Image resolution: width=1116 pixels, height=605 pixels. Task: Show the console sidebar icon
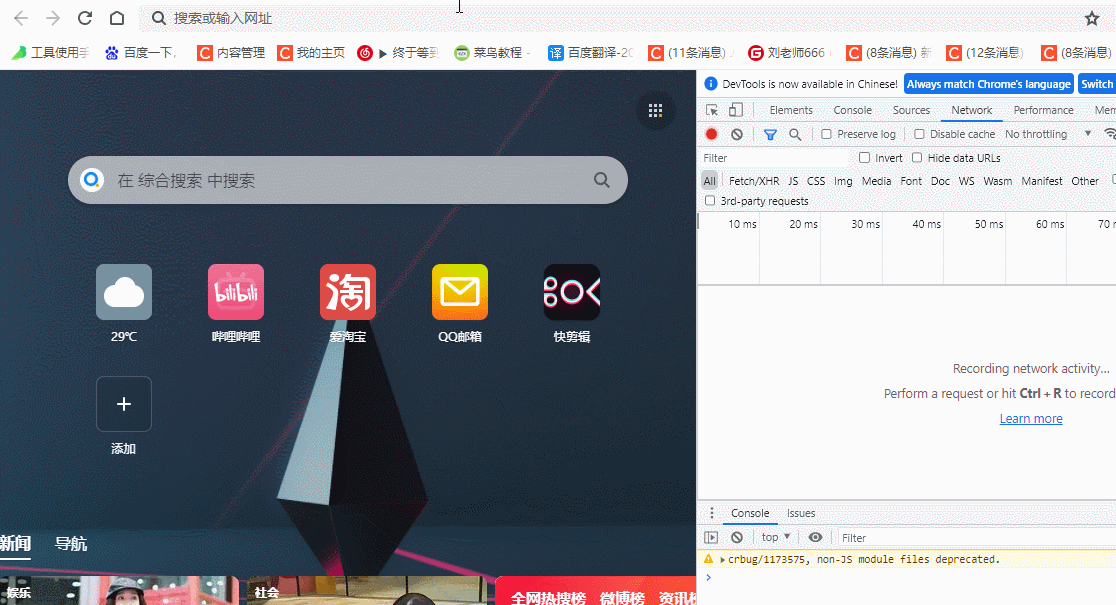(711, 537)
